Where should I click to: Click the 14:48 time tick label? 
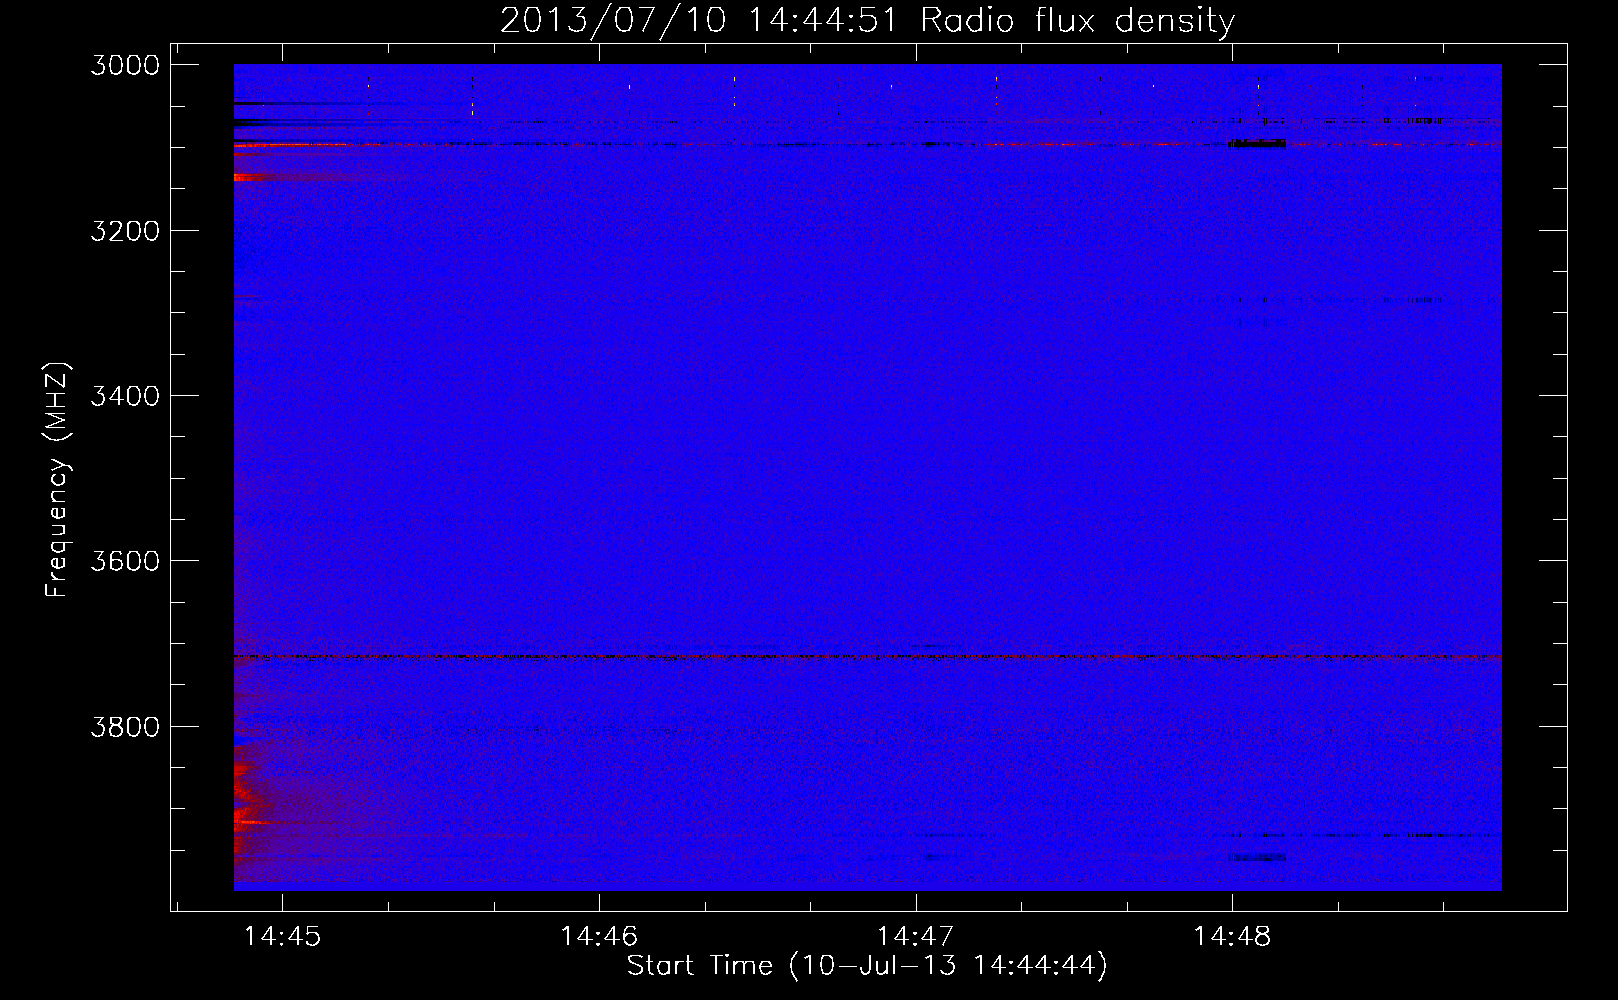click(1232, 936)
